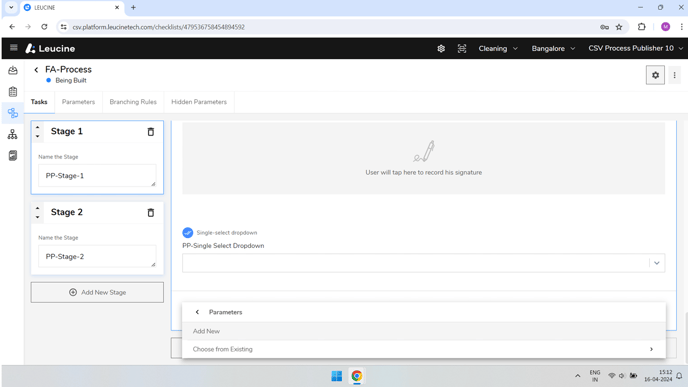Open the PP-Single Select Dropdown field
Viewport: 688px width, 387px height.
click(423, 263)
